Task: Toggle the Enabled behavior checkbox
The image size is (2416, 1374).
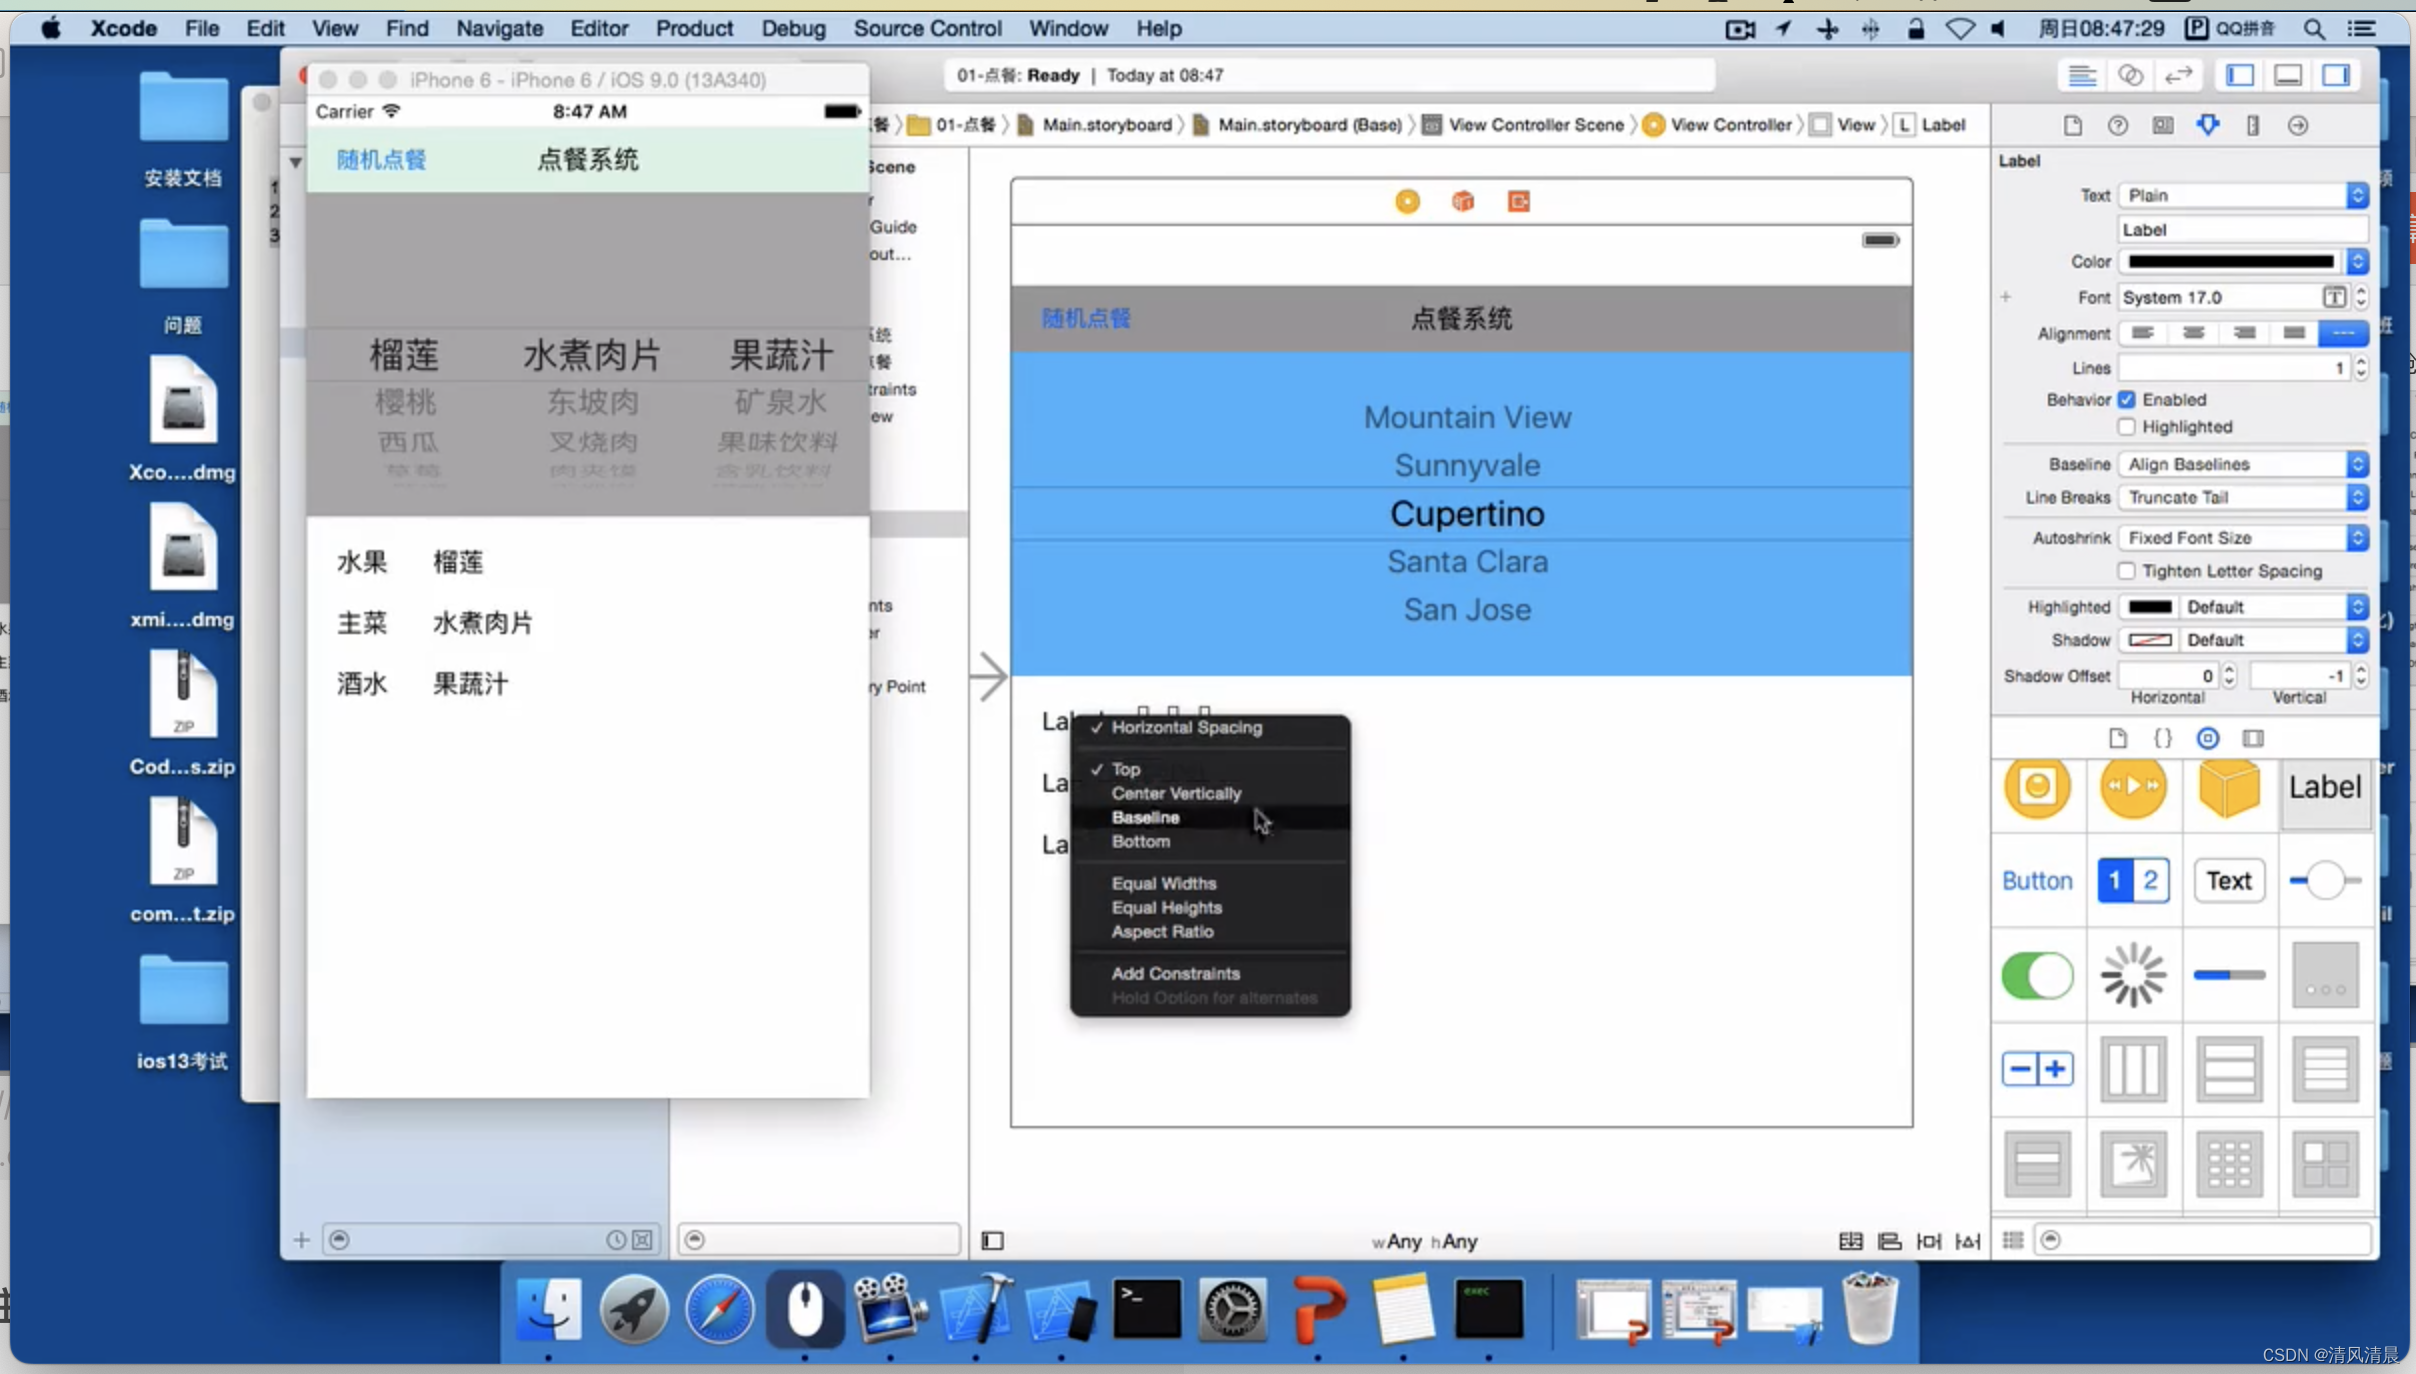Action: pos(2127,400)
